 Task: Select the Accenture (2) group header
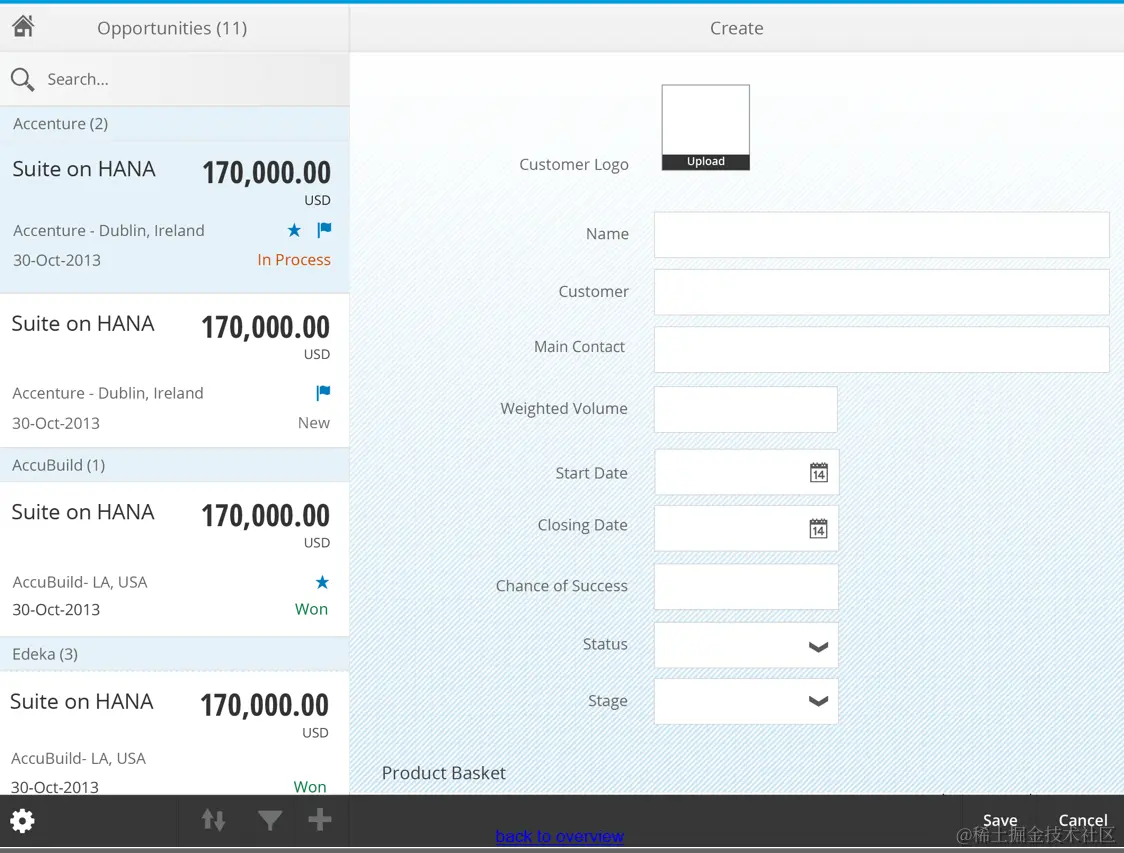pos(175,124)
